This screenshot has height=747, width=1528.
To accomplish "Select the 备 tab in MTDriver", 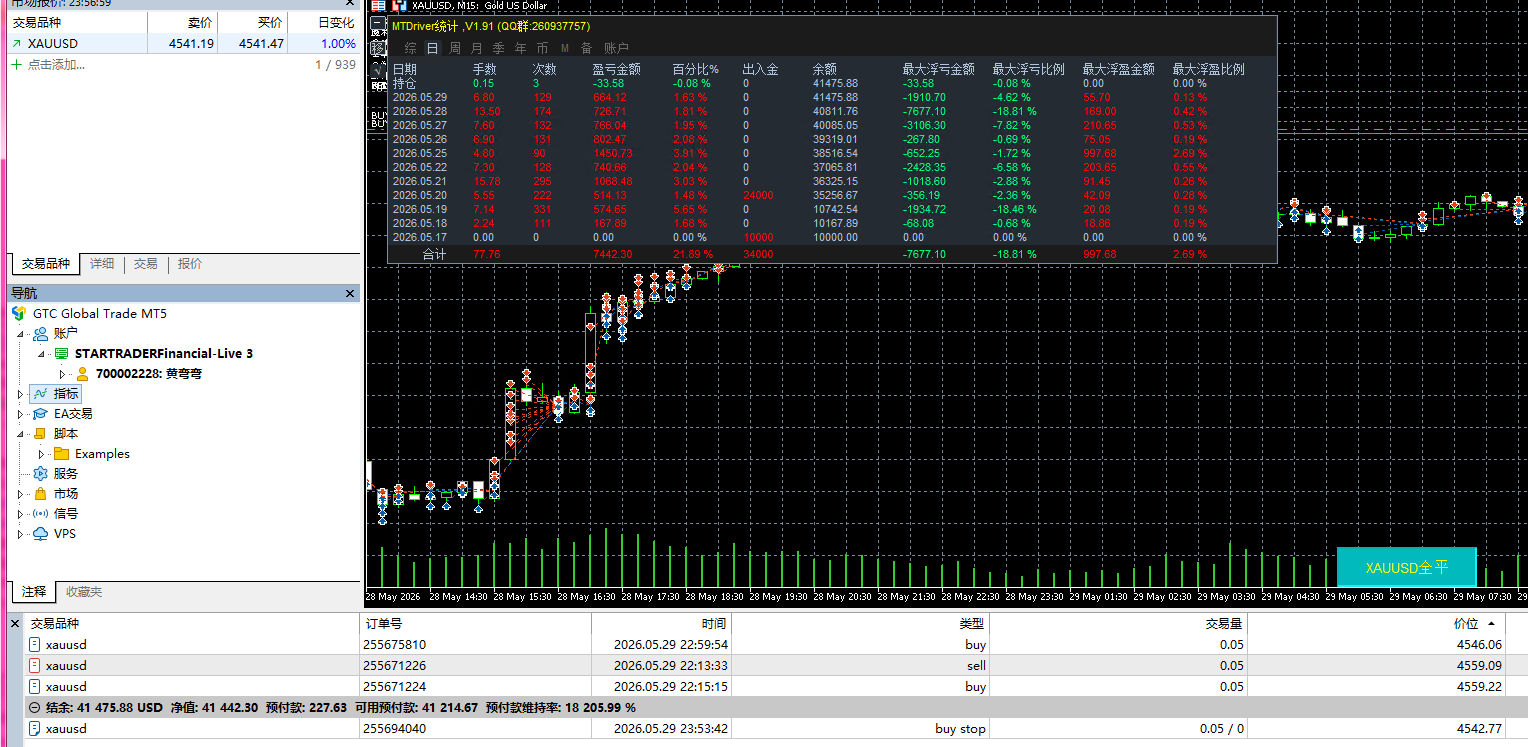I will (586, 48).
